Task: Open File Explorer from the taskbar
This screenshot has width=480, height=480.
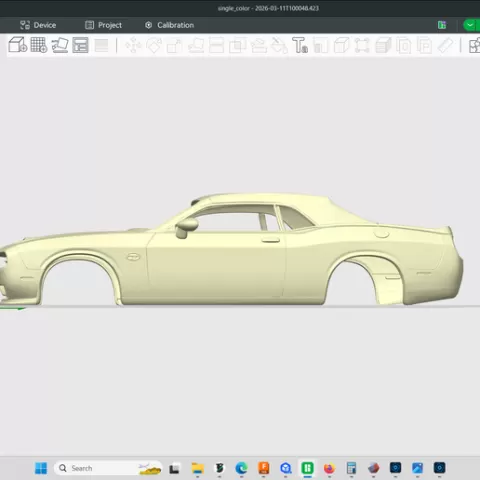Action: coord(197,468)
